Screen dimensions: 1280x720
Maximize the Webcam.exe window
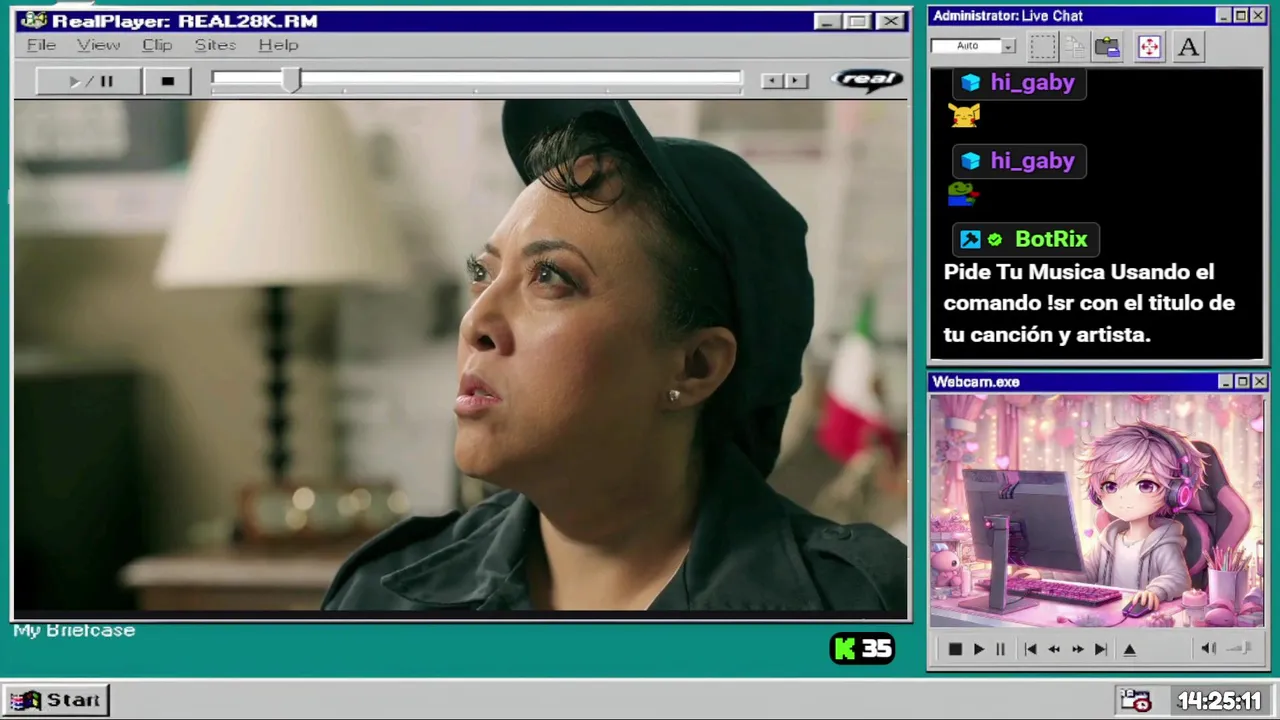pyautogui.click(x=1242, y=382)
